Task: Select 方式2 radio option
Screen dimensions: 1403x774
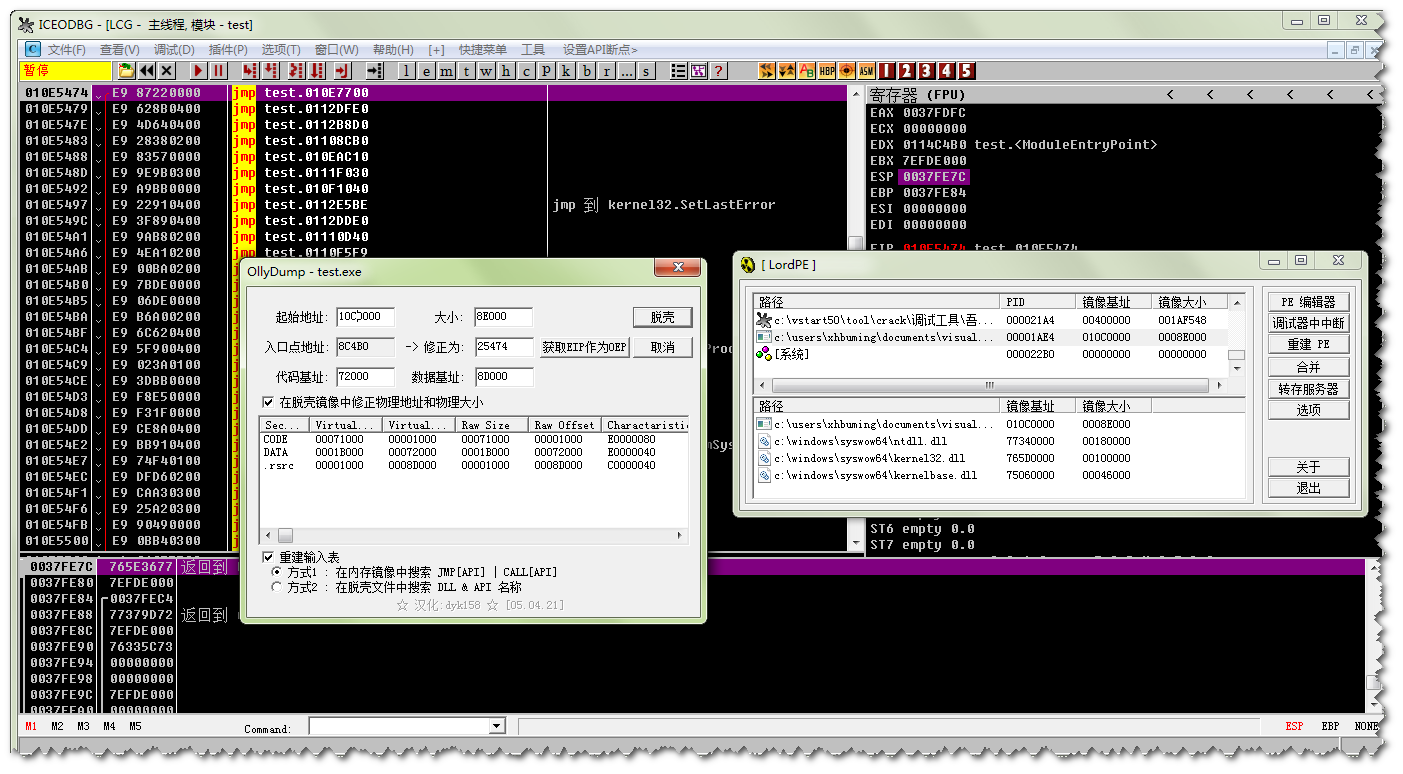Action: 277,587
